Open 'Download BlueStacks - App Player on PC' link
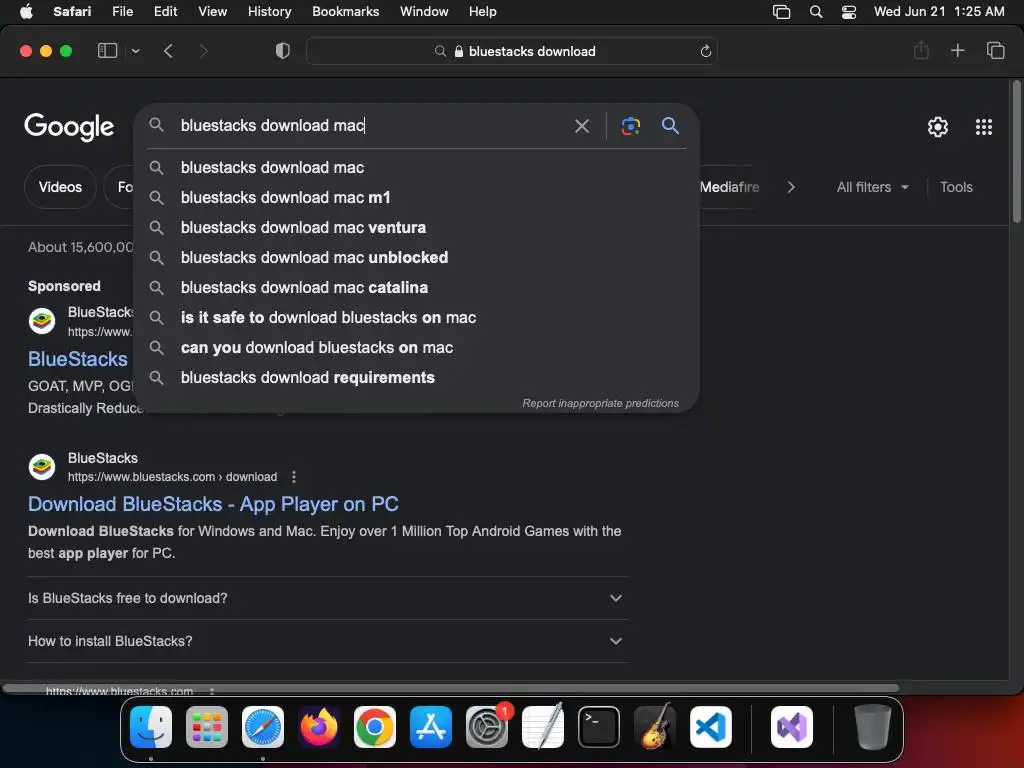 pos(213,504)
